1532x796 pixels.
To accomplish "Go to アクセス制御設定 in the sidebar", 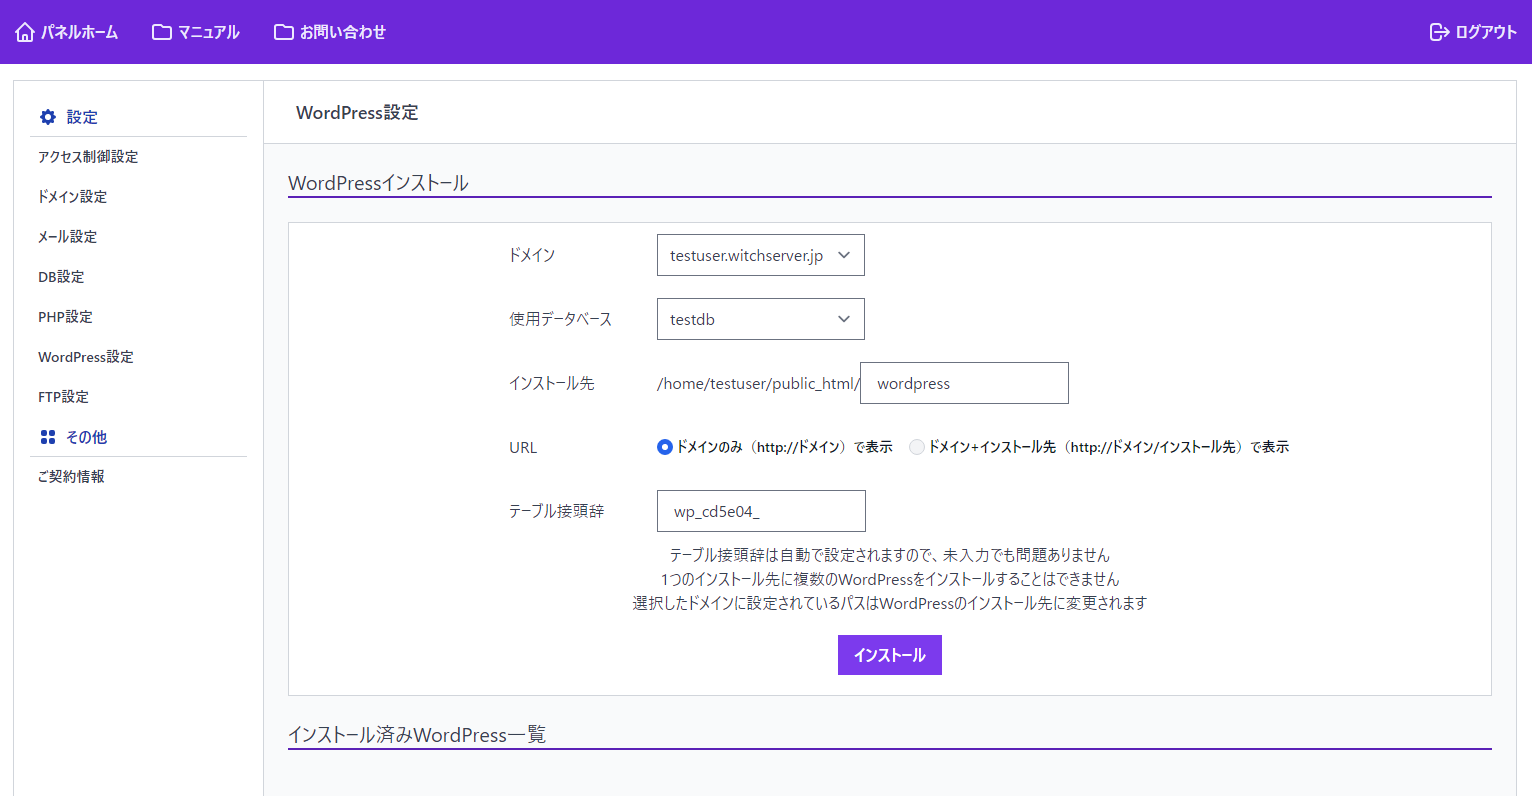I will [x=88, y=157].
